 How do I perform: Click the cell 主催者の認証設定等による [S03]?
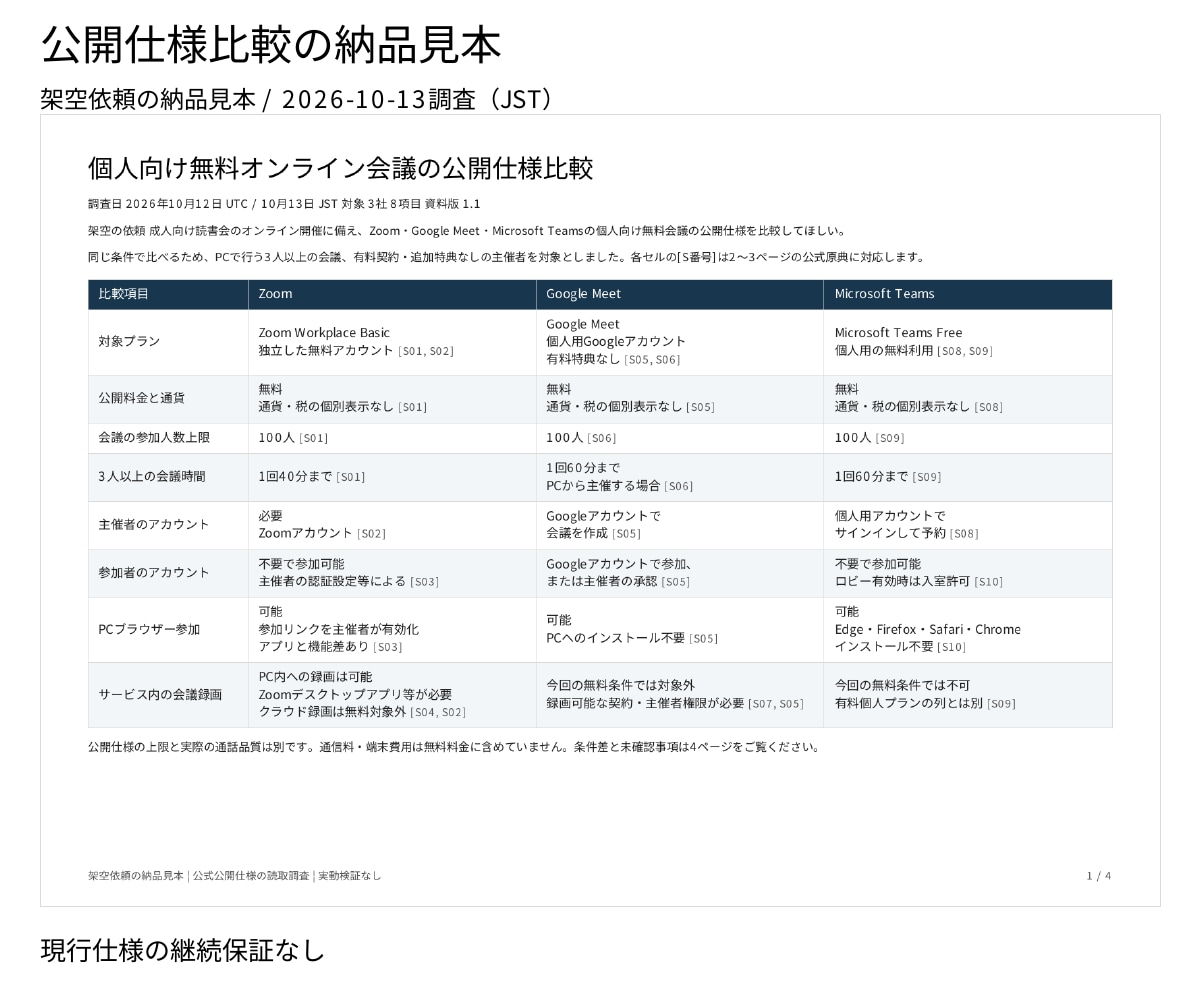(x=392, y=573)
